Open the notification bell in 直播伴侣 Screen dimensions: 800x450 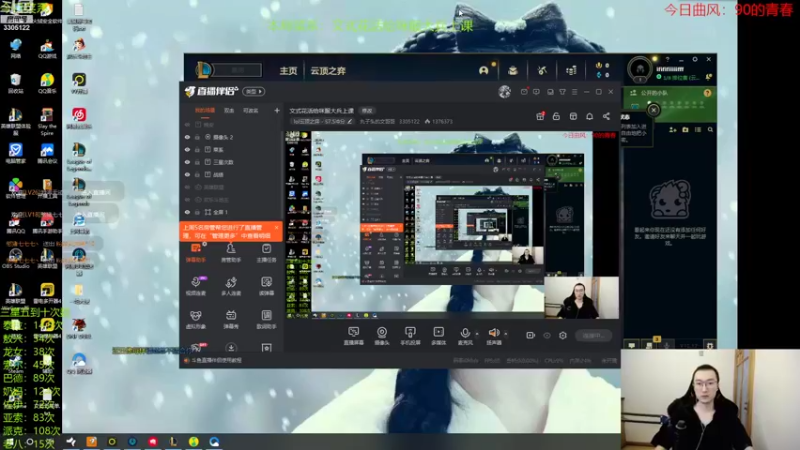pyautogui.click(x=589, y=116)
